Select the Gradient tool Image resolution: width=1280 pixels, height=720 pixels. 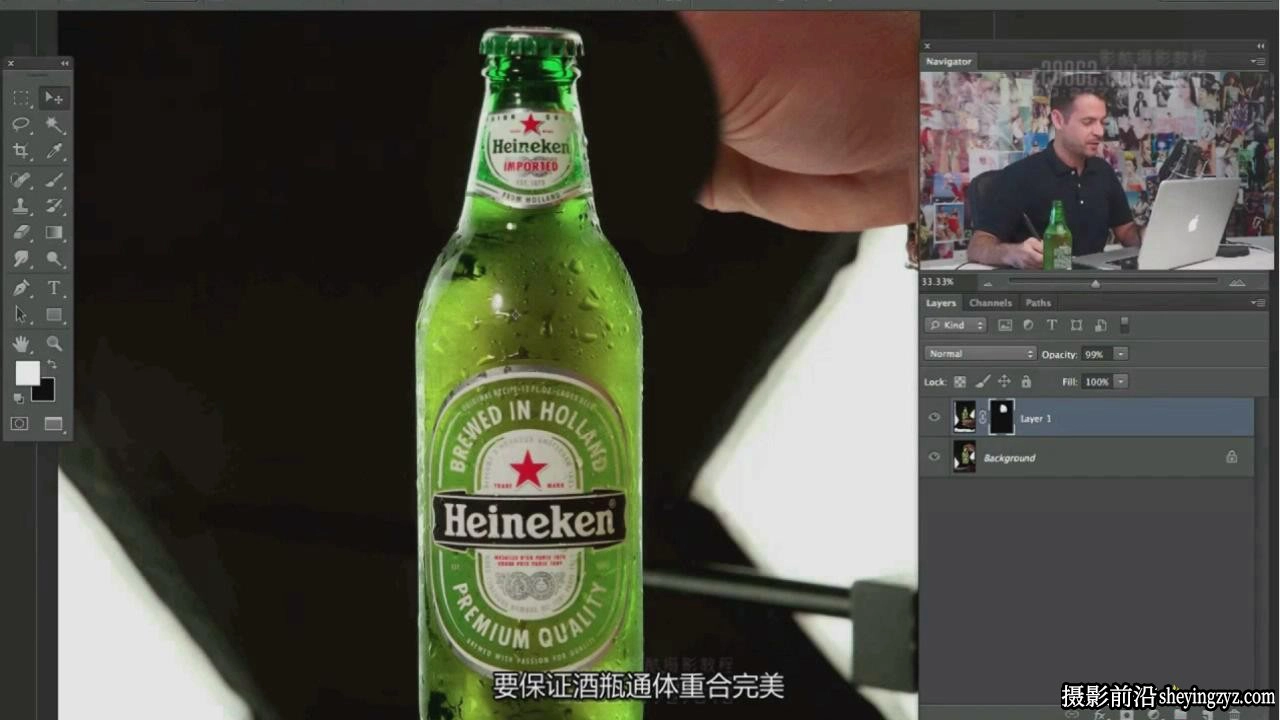click(54, 232)
